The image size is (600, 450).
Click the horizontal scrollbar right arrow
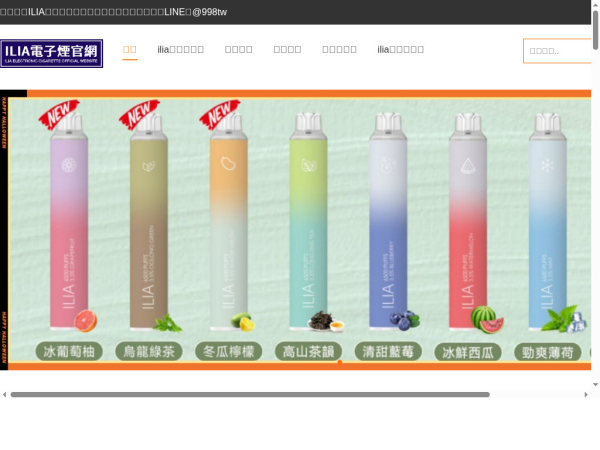pos(586,395)
